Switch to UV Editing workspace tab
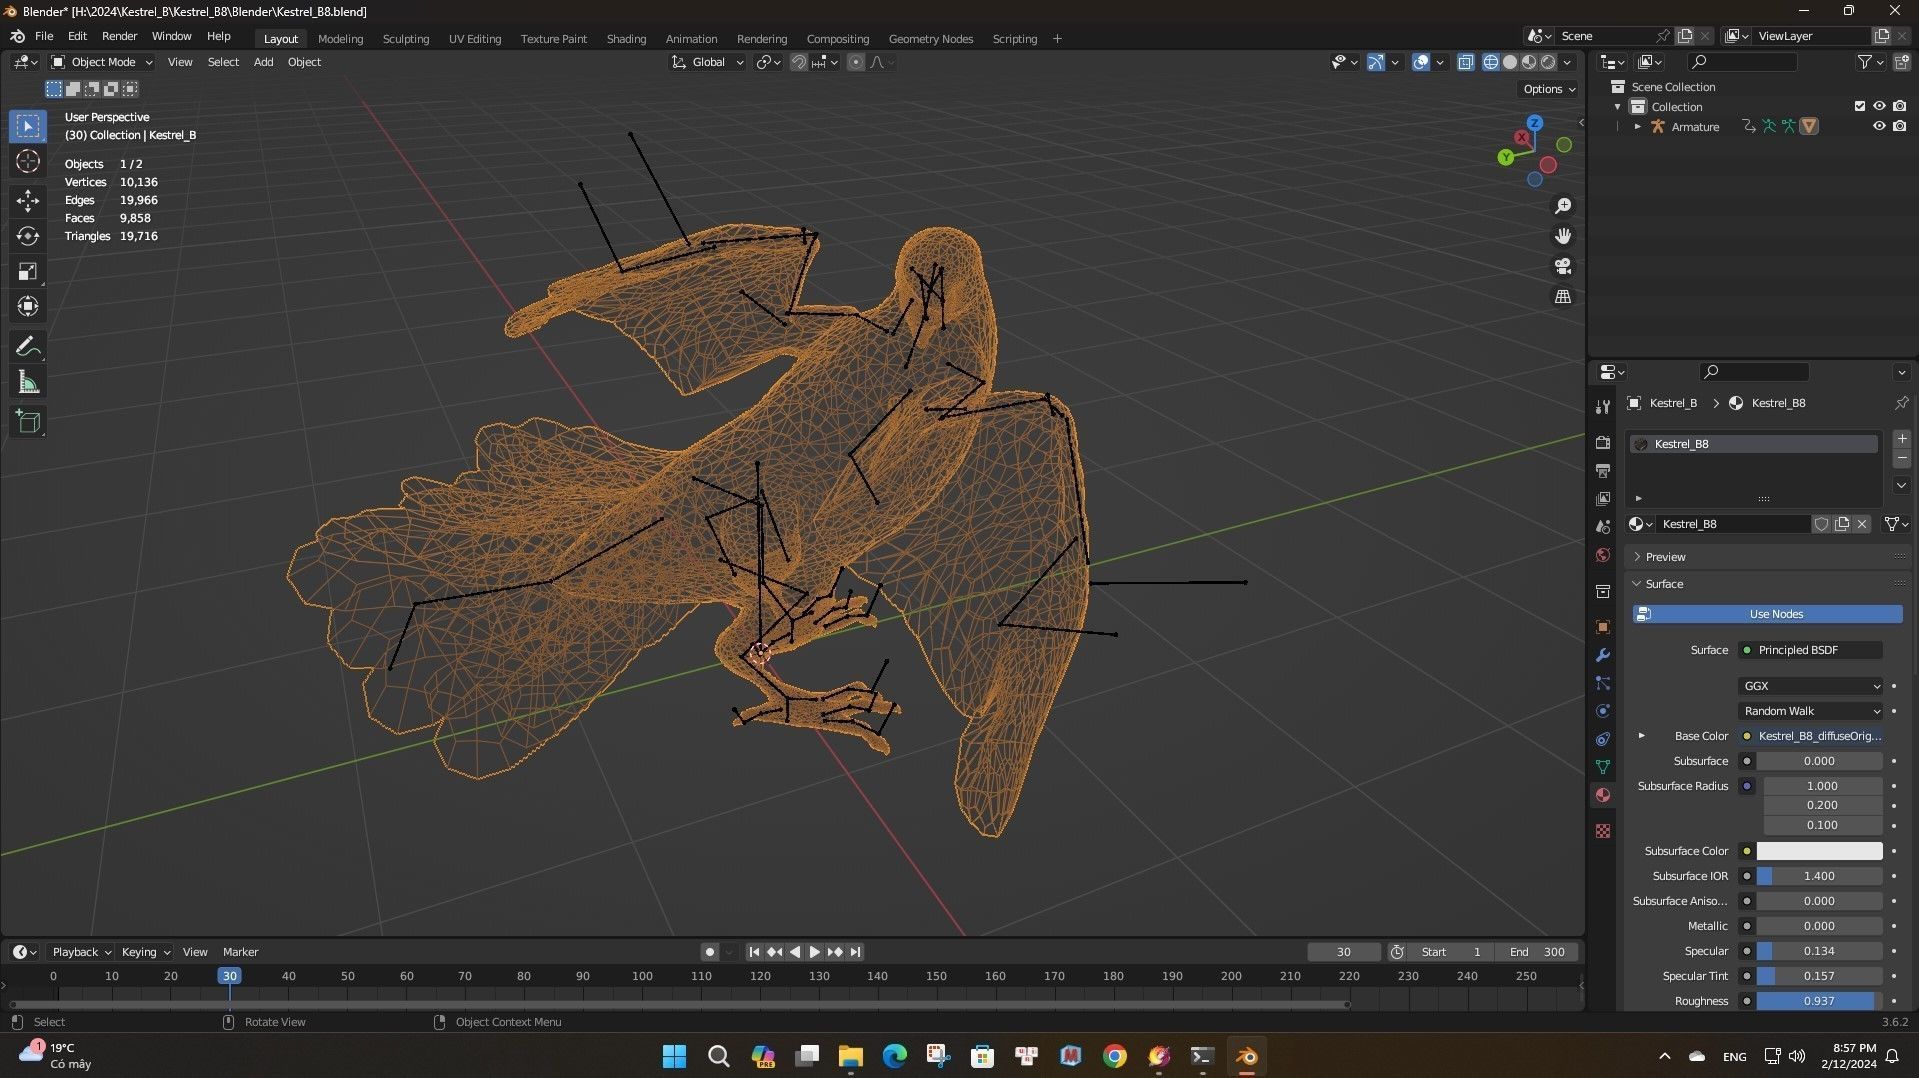Viewport: 1919px width, 1078px height. point(475,39)
